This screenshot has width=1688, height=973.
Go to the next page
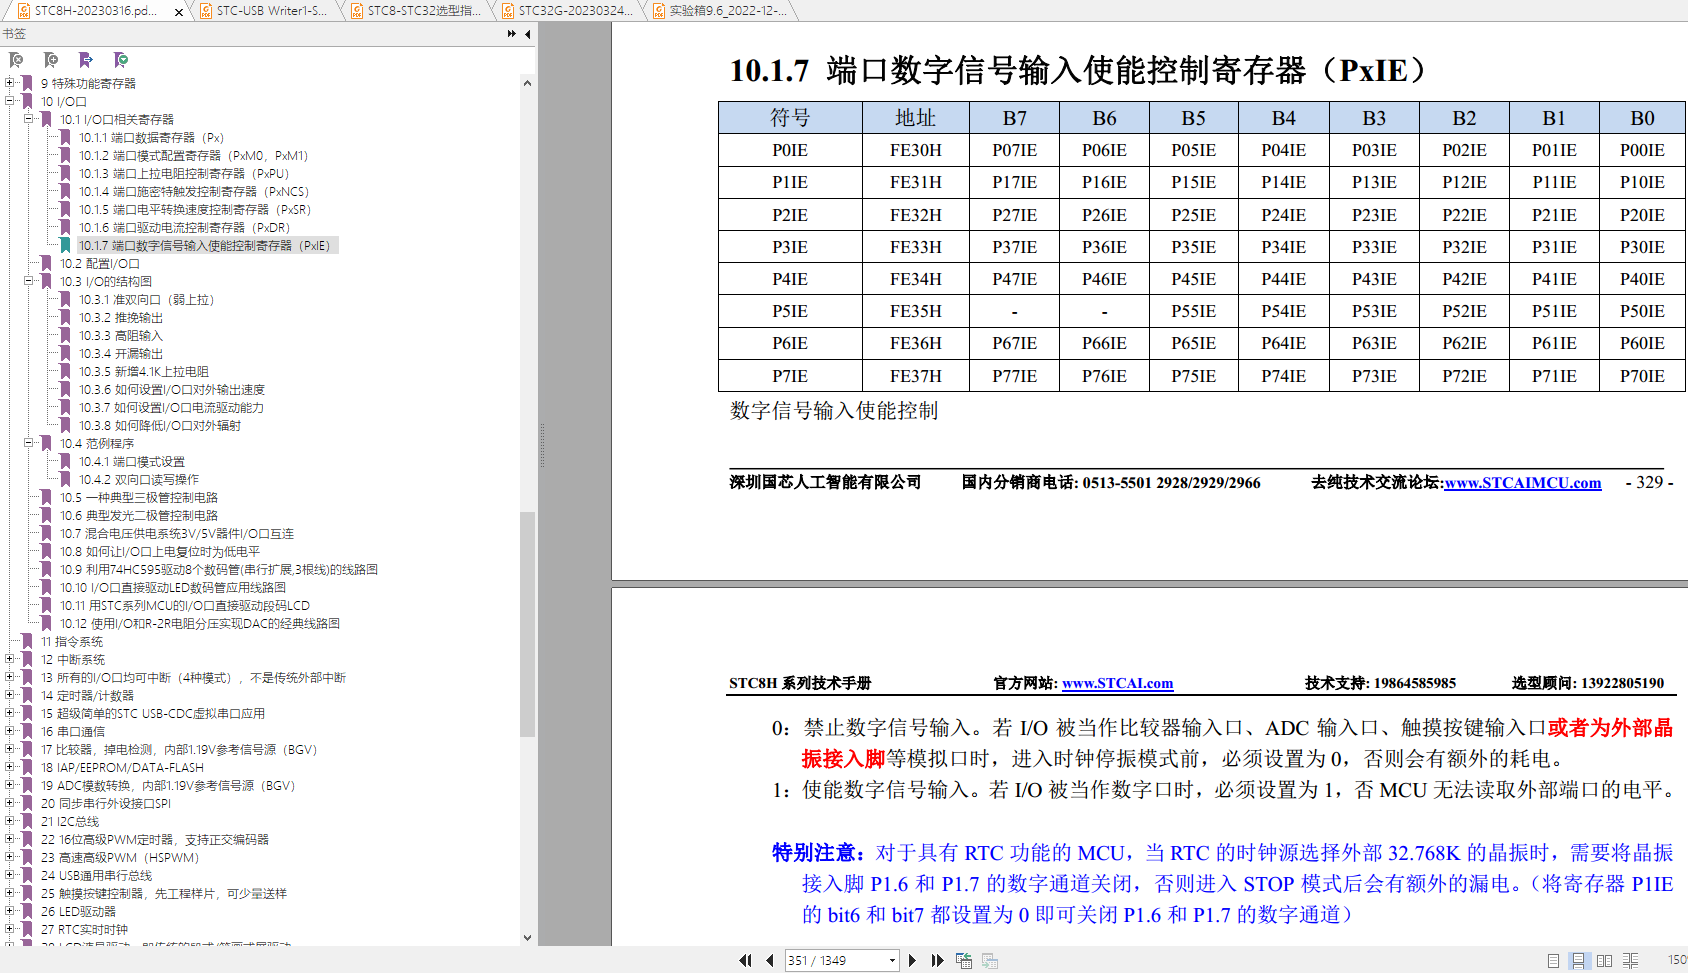click(x=912, y=960)
